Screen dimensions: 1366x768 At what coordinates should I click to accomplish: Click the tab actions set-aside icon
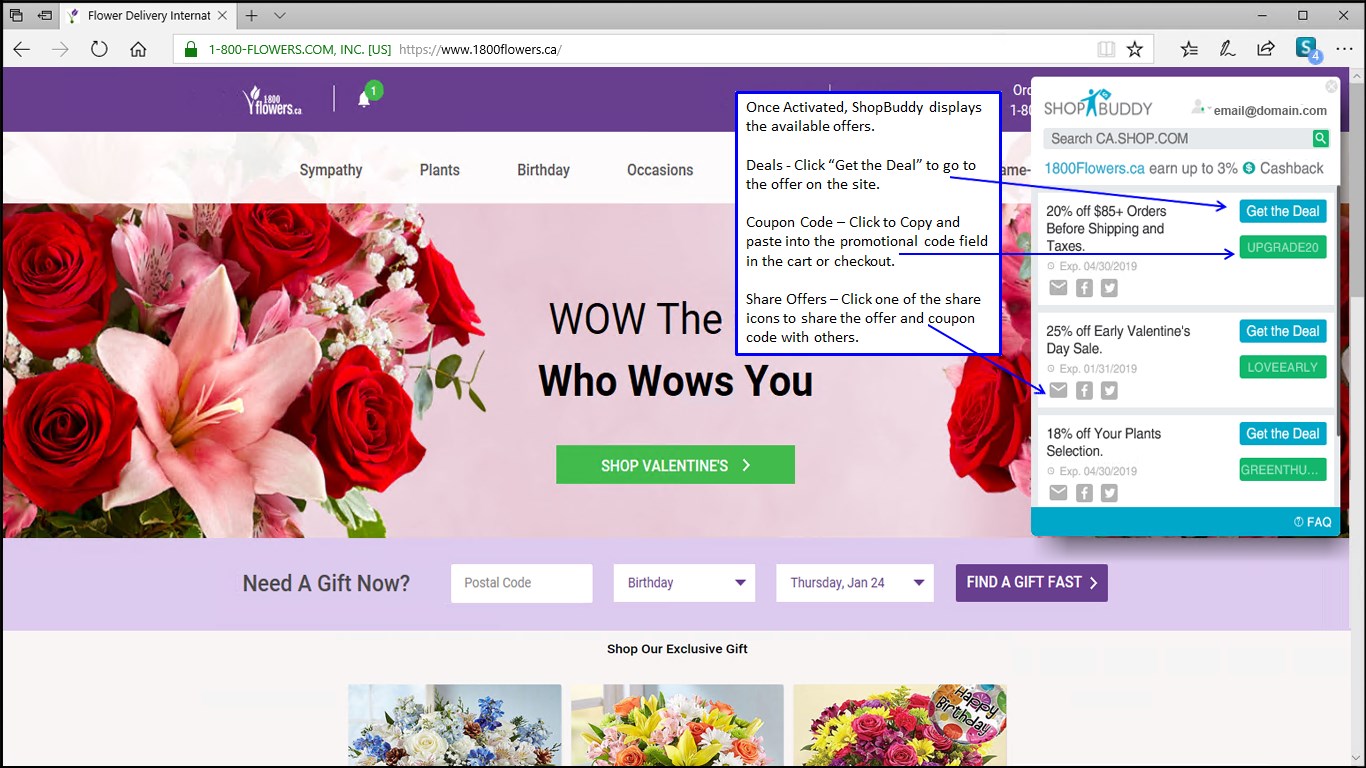(x=45, y=15)
